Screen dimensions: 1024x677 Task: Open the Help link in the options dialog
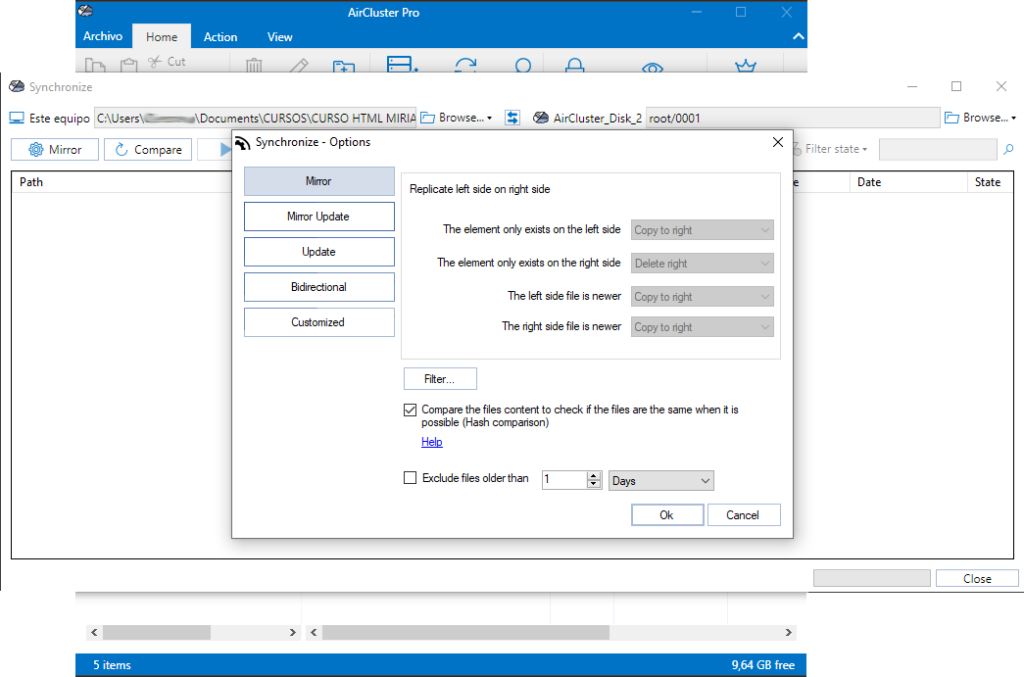[431, 441]
